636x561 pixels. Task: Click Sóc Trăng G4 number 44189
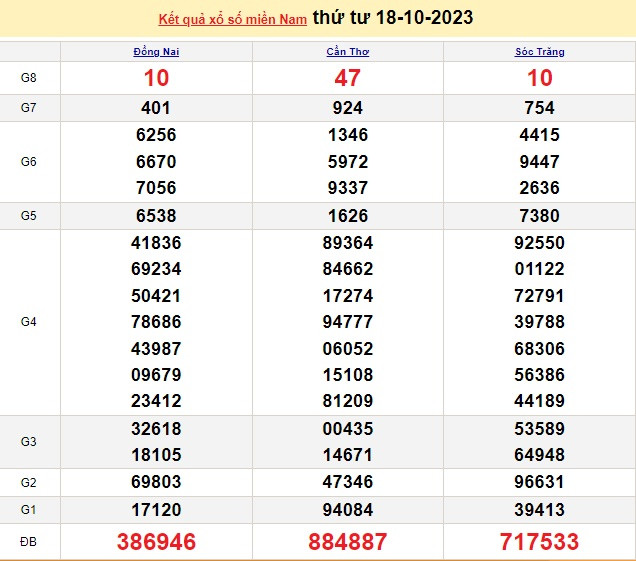539,401
